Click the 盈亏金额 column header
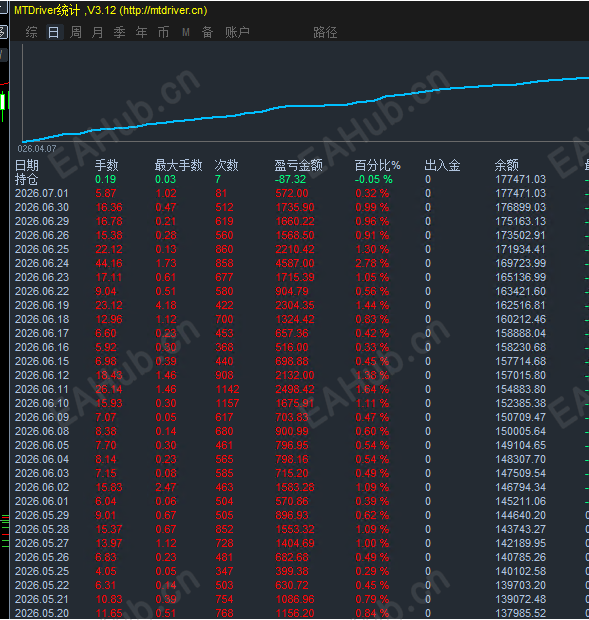Viewport: 589px width, 620px height. tap(298, 165)
